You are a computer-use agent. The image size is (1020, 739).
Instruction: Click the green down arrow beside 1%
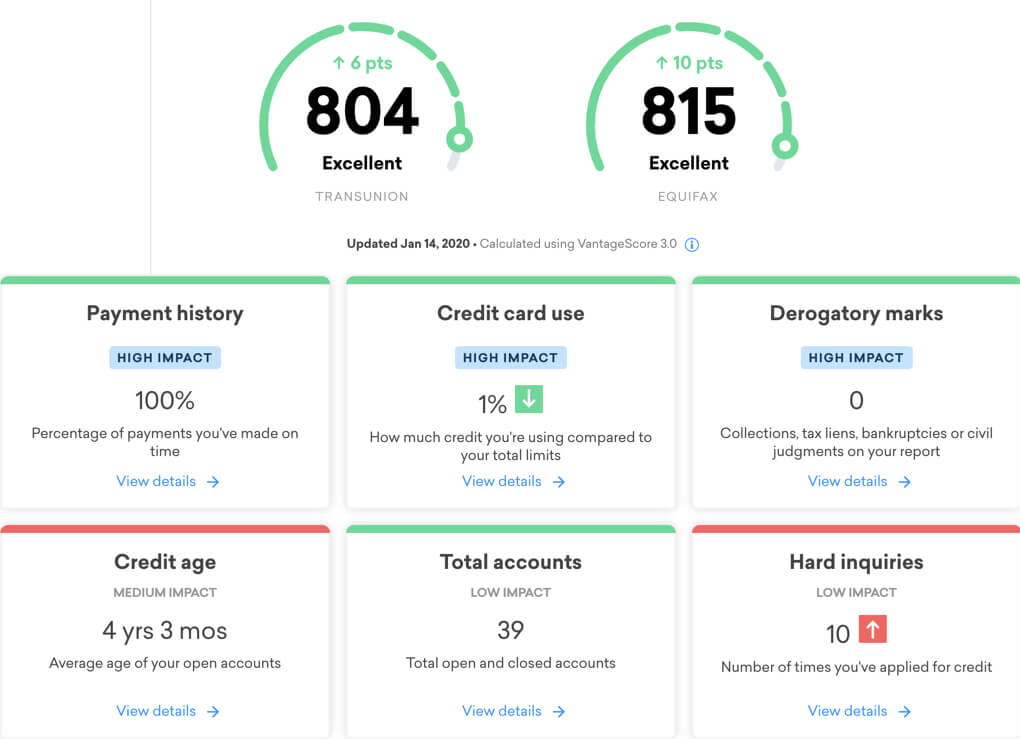coord(529,399)
